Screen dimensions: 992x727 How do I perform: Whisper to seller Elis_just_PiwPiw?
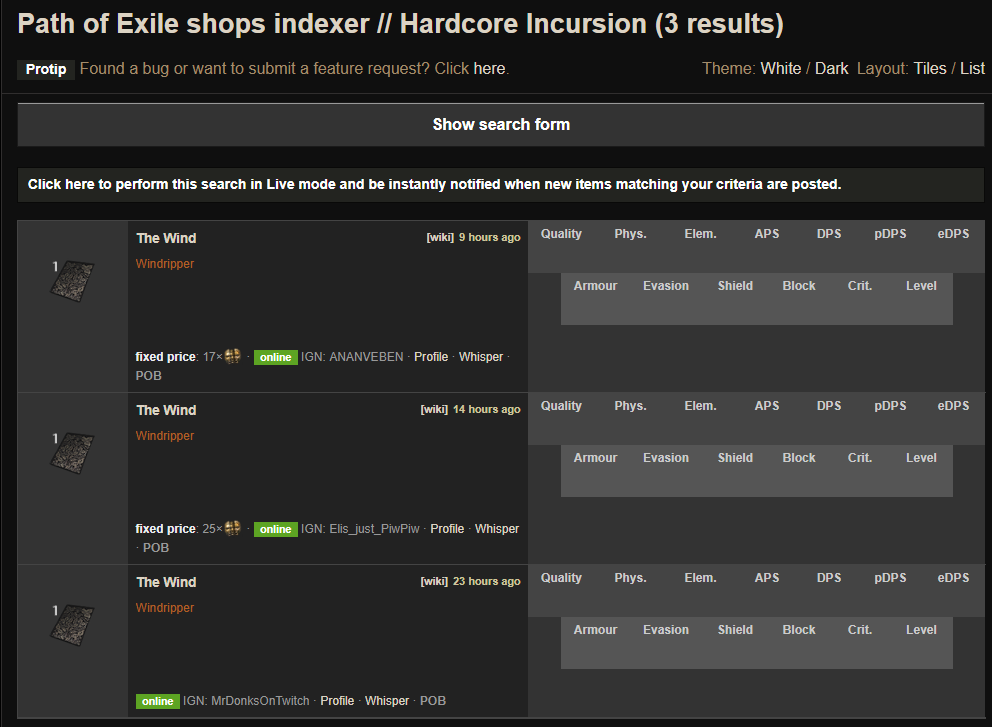tap(497, 529)
